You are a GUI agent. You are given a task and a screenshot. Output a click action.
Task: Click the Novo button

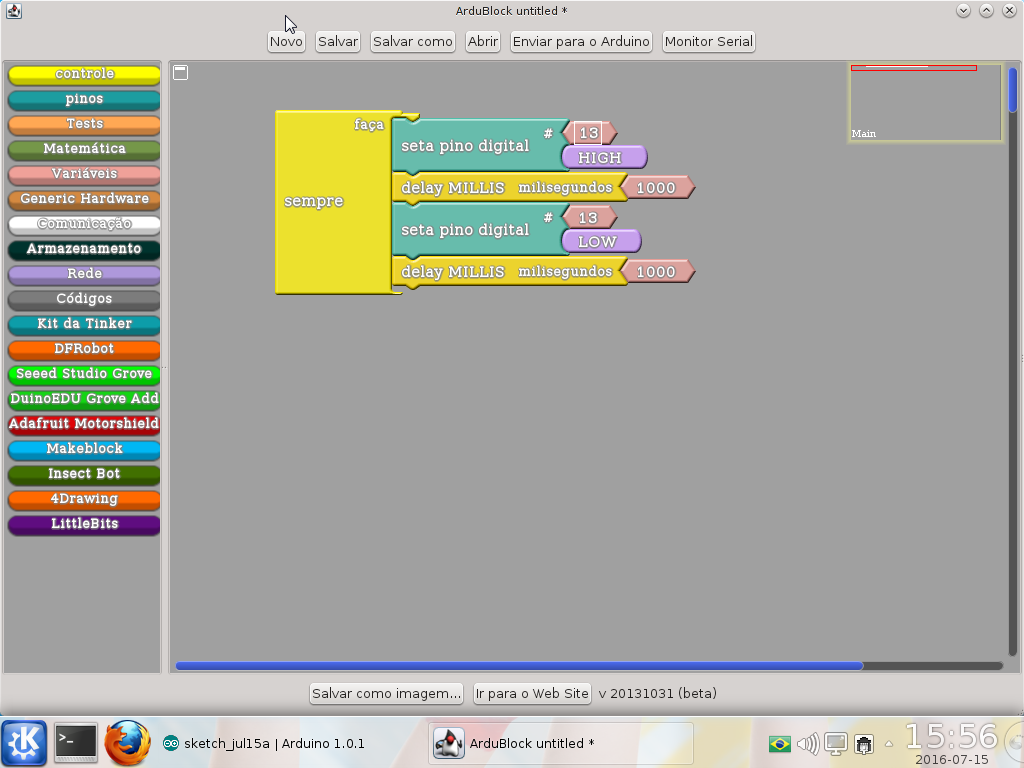(286, 42)
